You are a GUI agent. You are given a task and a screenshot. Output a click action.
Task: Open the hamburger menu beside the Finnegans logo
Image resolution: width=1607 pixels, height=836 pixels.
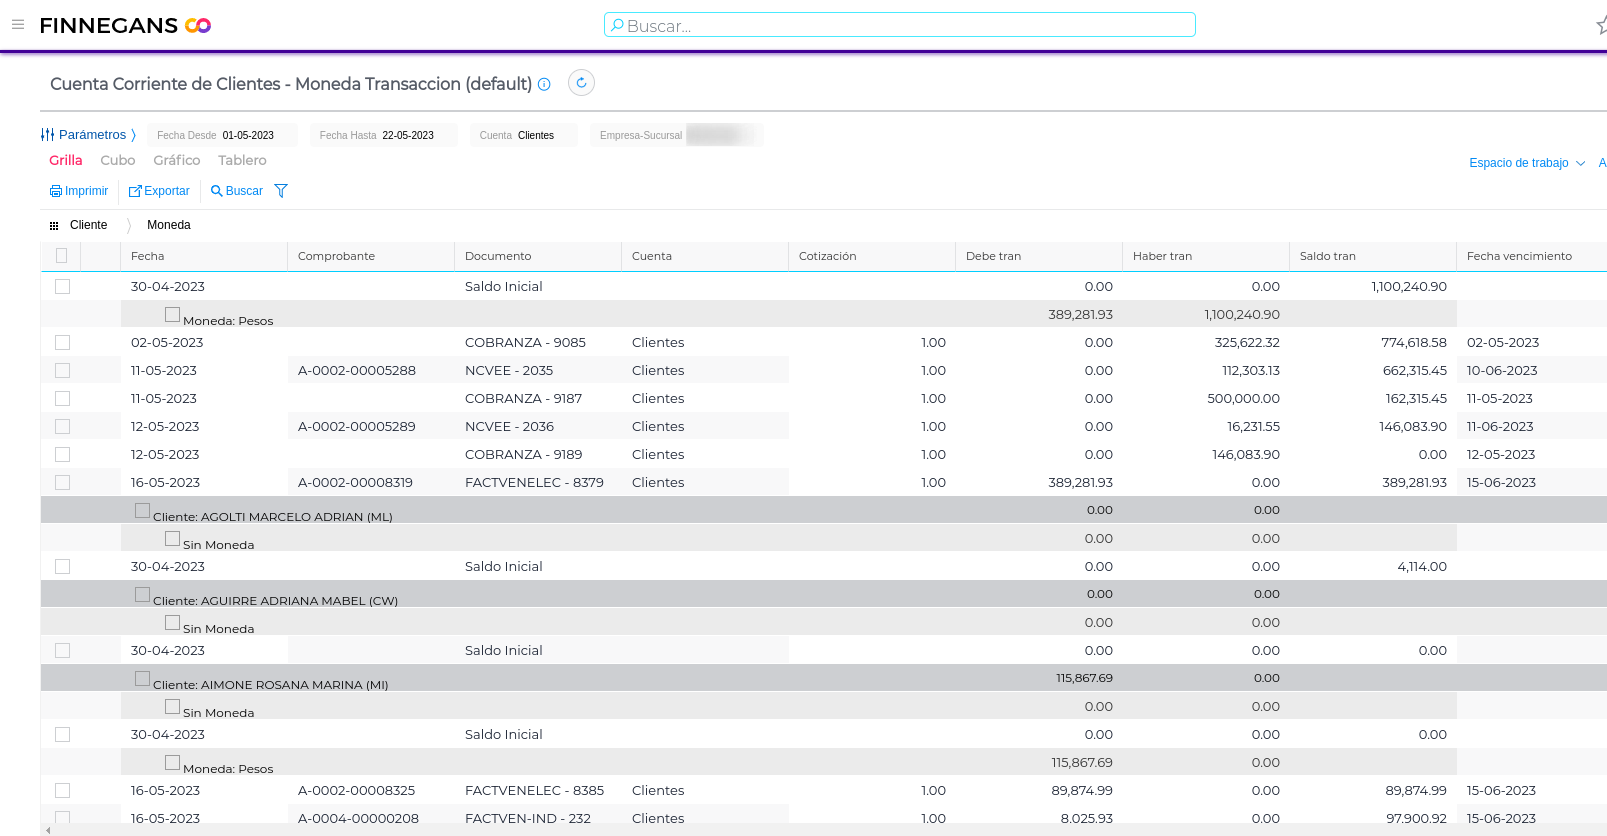pyautogui.click(x=18, y=25)
